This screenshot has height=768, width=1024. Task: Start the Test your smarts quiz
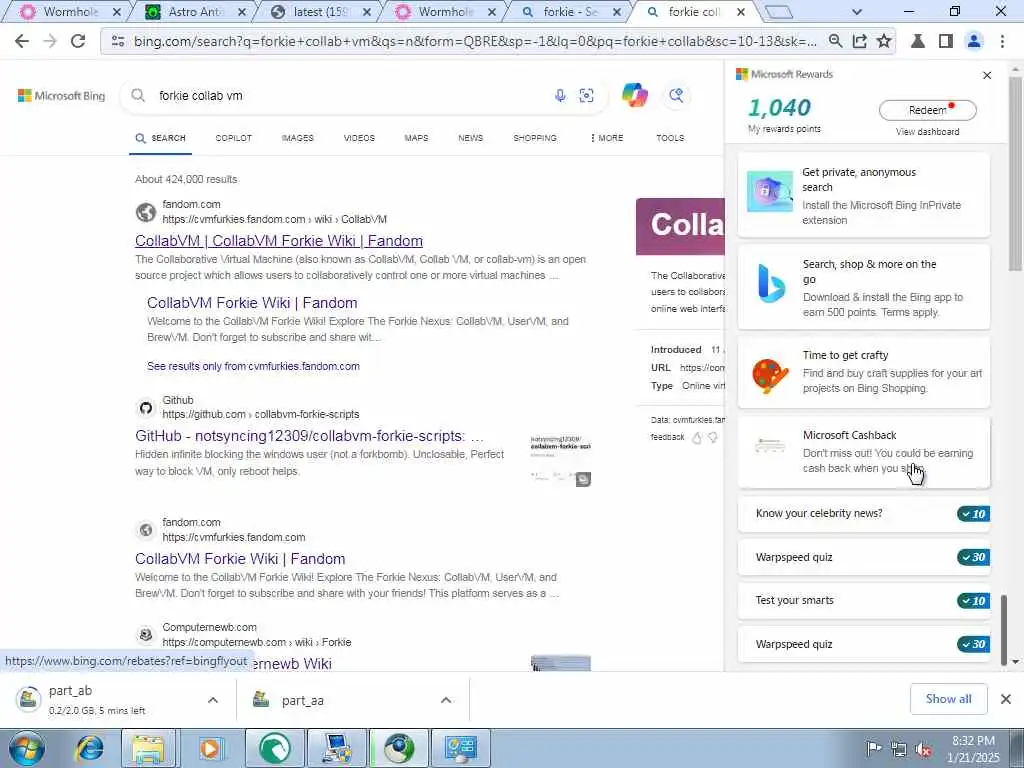click(863, 601)
